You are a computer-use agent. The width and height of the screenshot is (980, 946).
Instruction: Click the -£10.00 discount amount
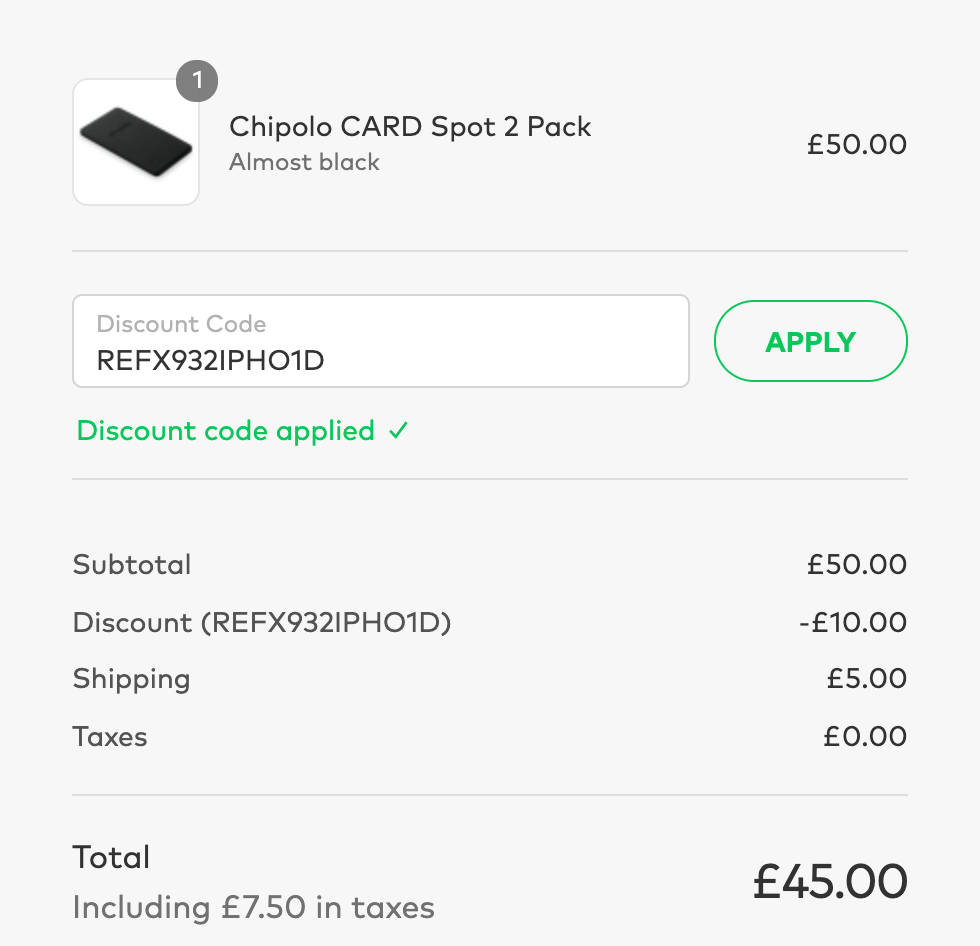click(853, 622)
